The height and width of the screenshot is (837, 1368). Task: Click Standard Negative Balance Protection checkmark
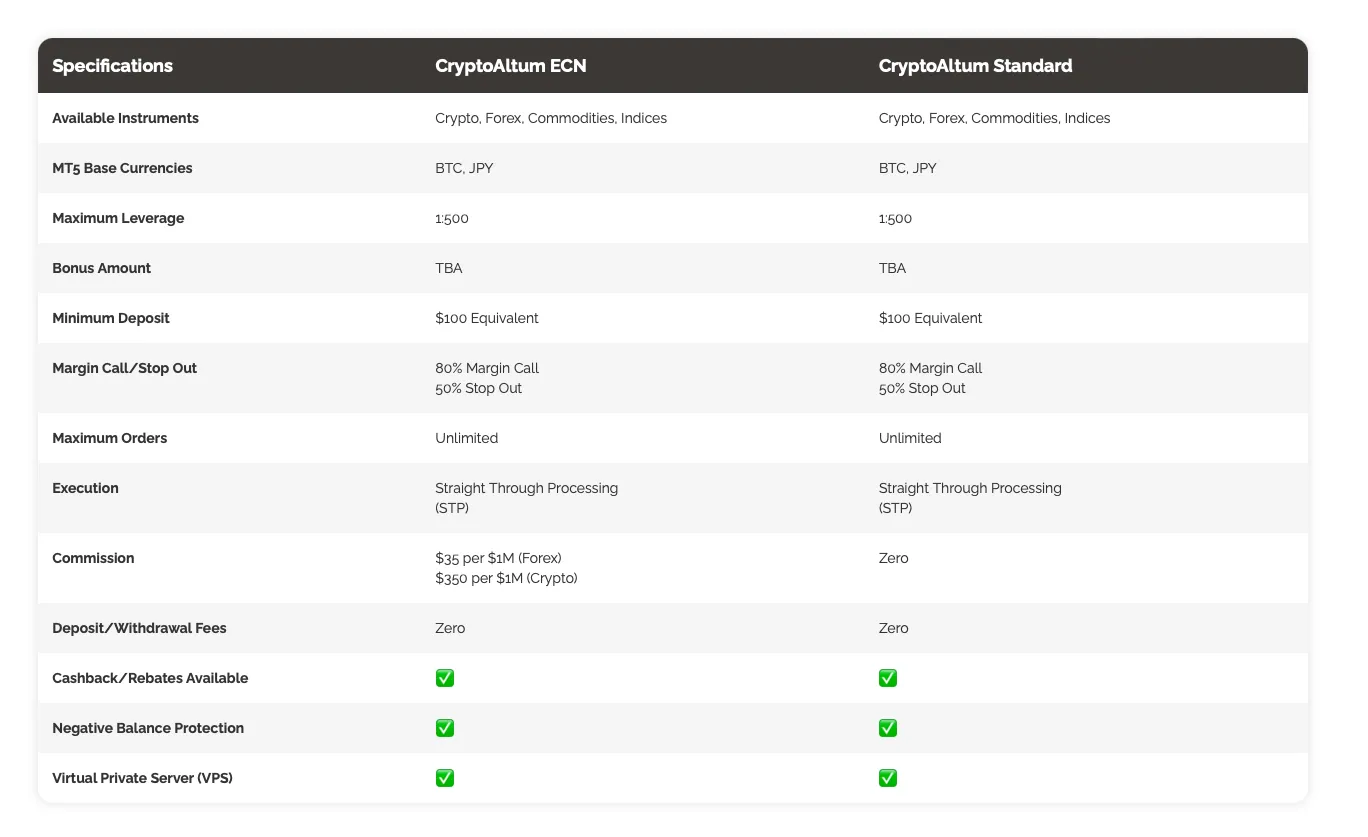(x=888, y=728)
